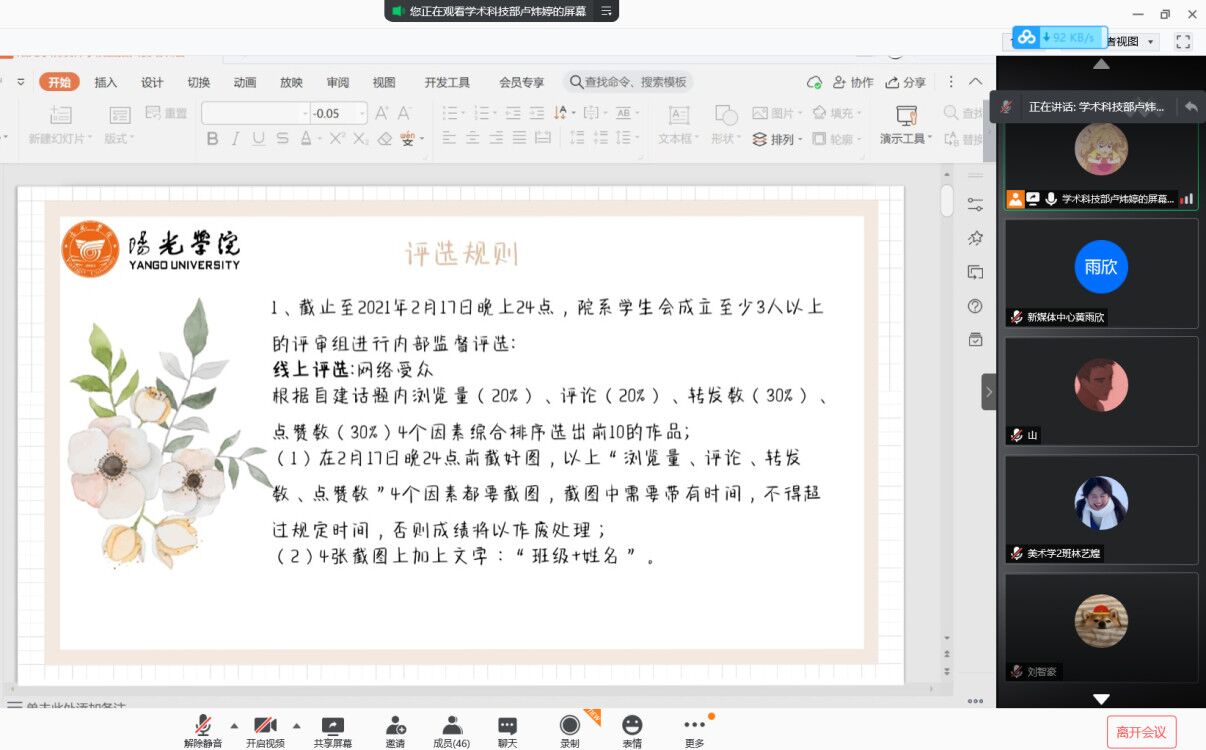Expand video options arrow next to camera

pos(296,725)
